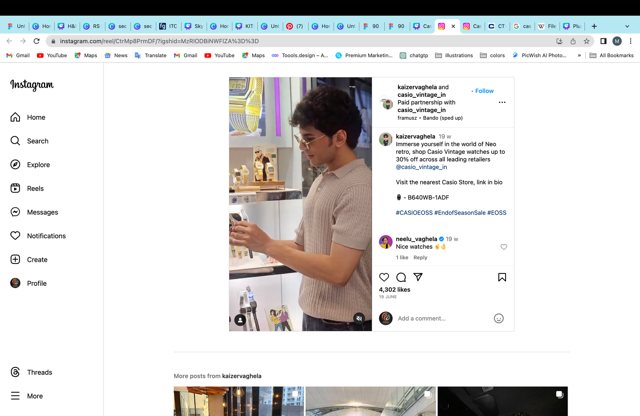Follow kaizervaghela
Viewport: 640px width, 416px height.
pyautogui.click(x=484, y=91)
